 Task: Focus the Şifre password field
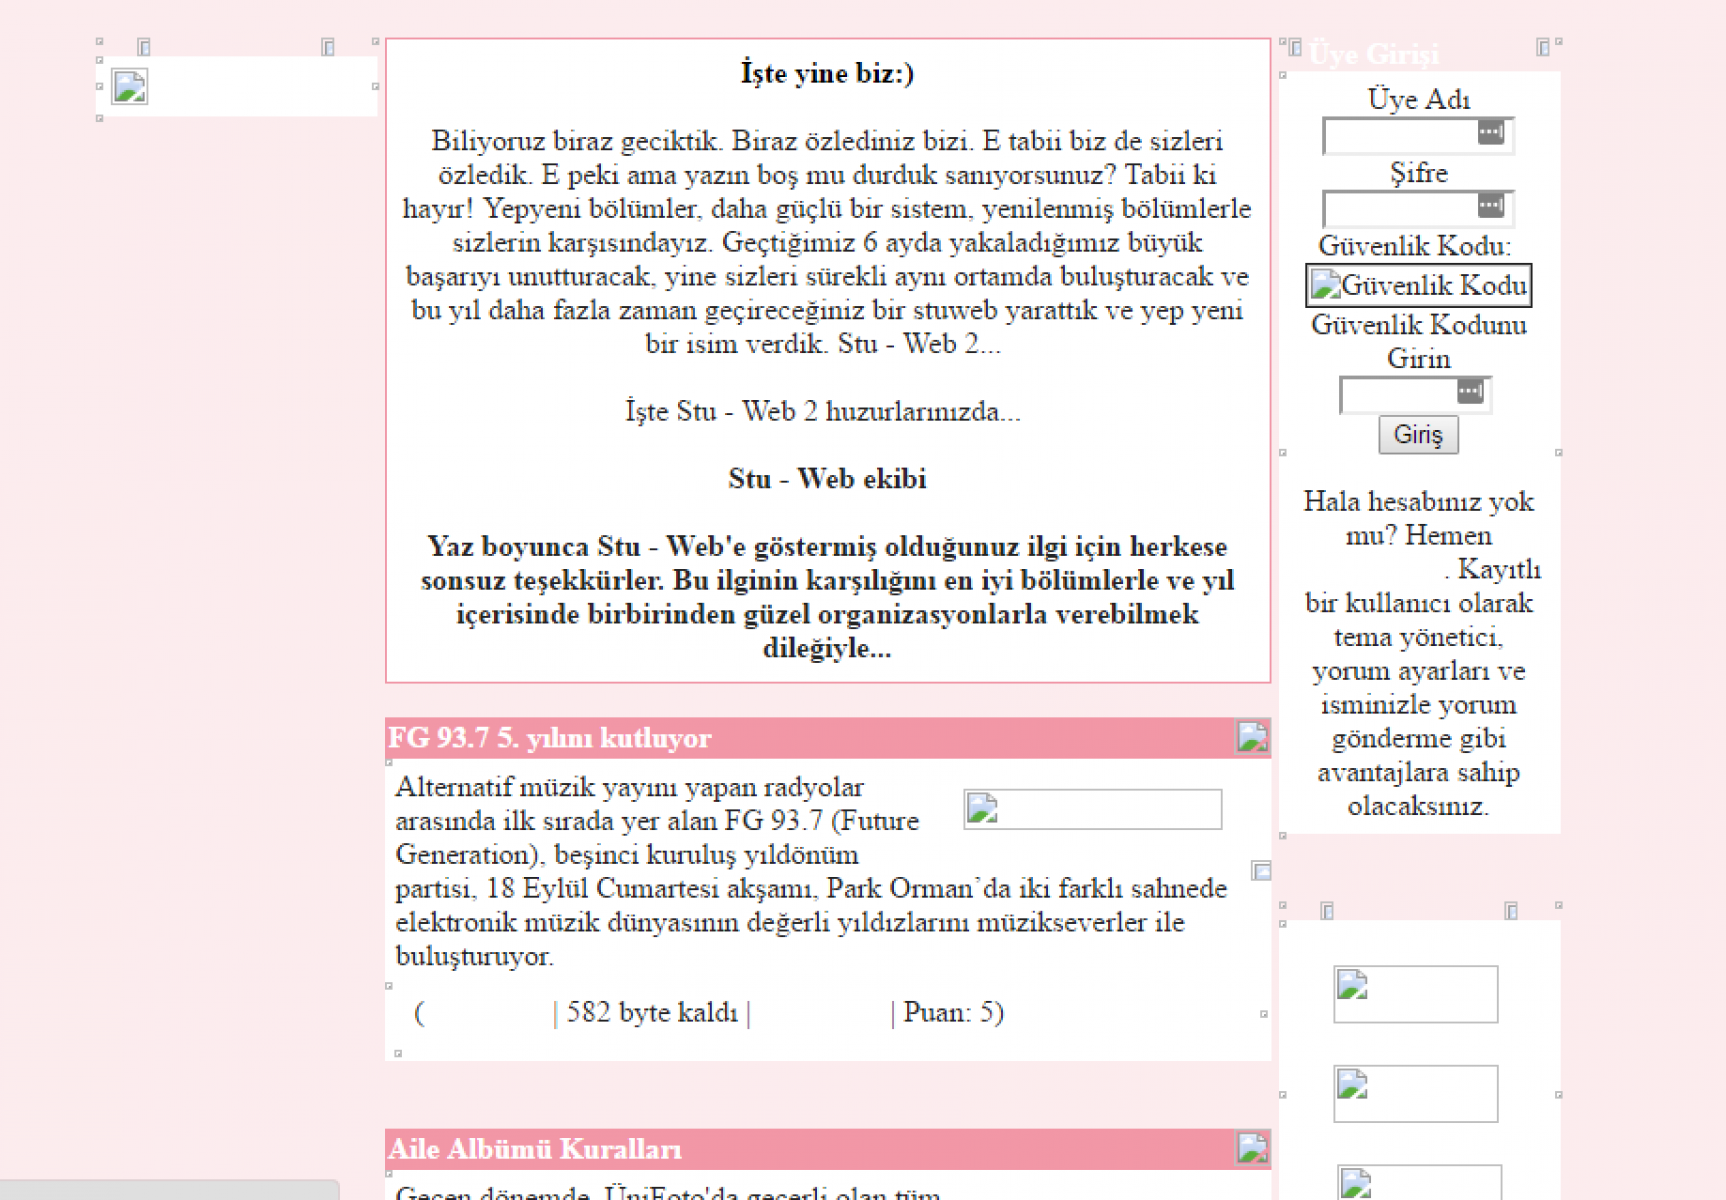1398,208
